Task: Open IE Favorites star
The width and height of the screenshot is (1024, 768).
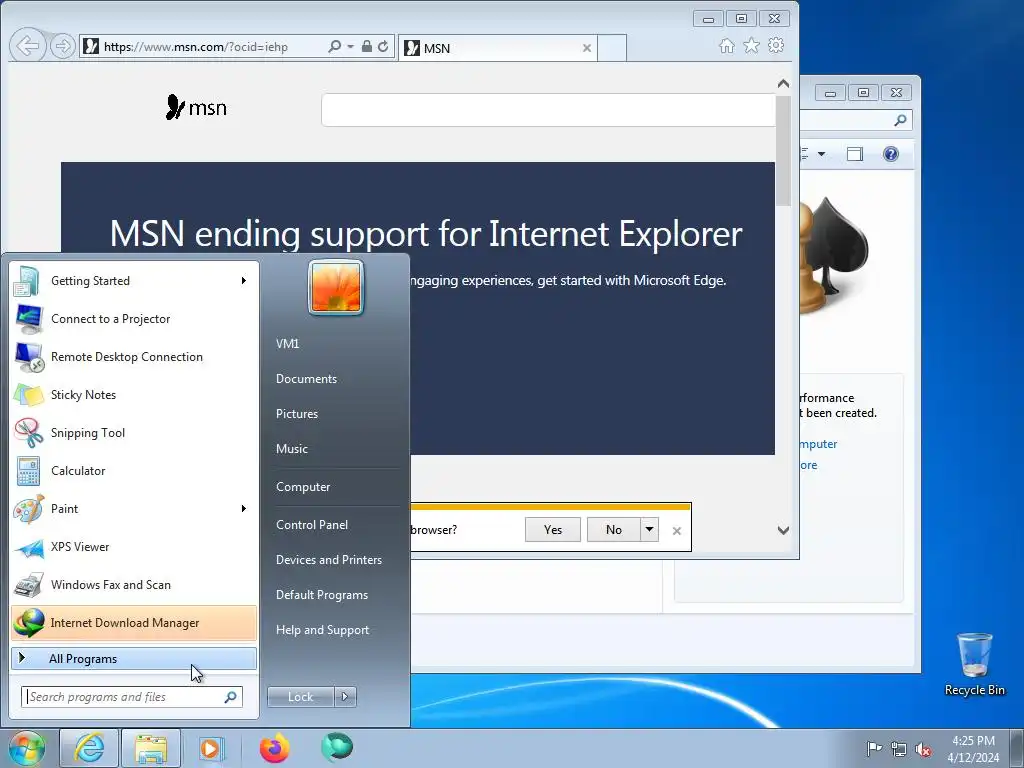Action: coord(752,46)
